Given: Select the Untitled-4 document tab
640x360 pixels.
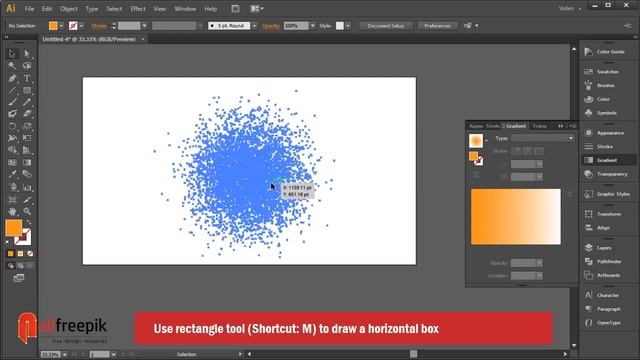Looking at the screenshot, I should tap(89, 39).
